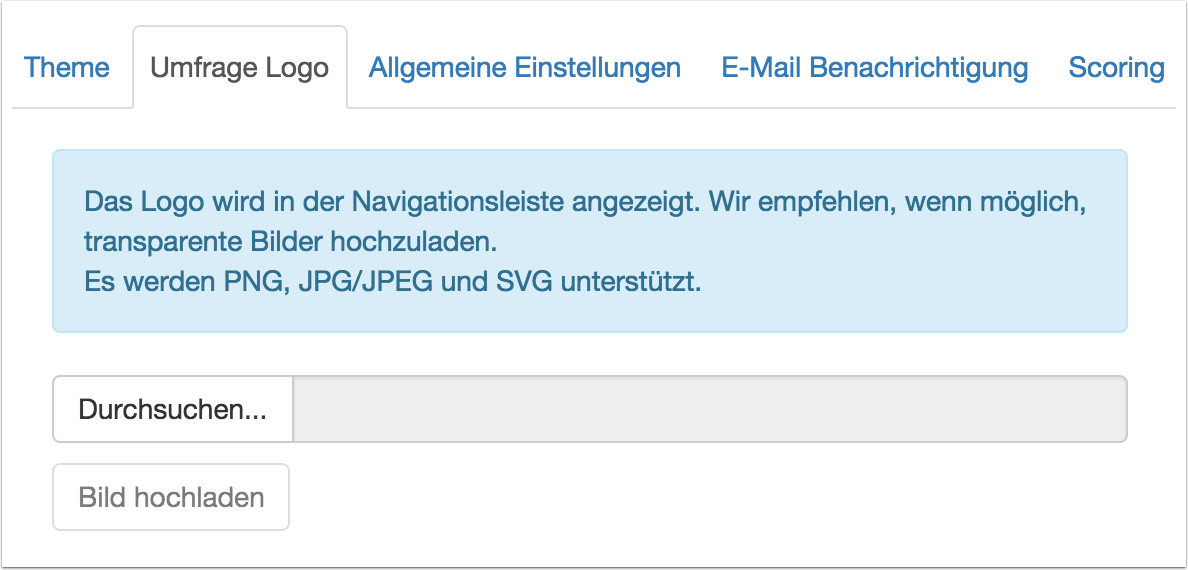Click the blue logo info message box
The height and width of the screenshot is (570, 1188).
click(589, 241)
